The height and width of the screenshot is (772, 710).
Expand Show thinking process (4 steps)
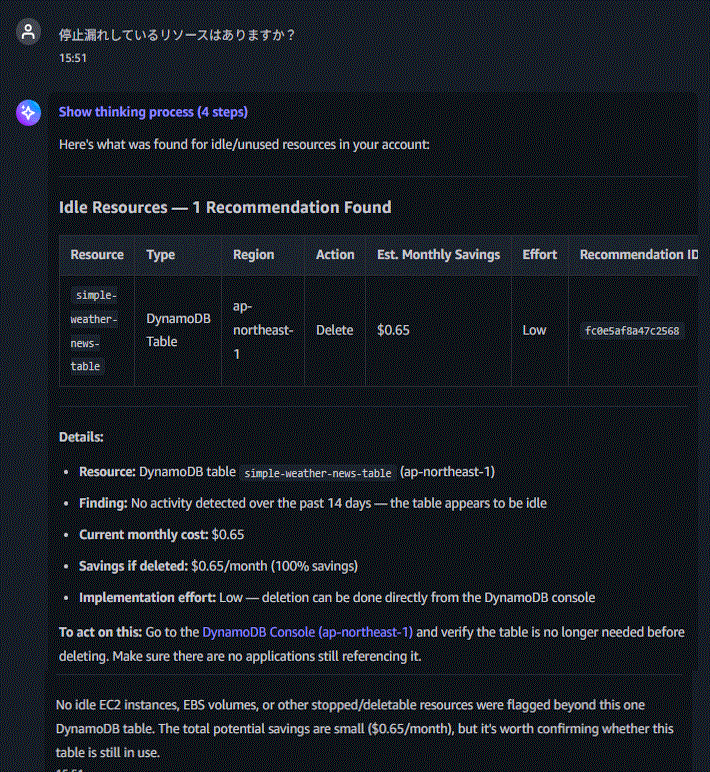point(153,112)
